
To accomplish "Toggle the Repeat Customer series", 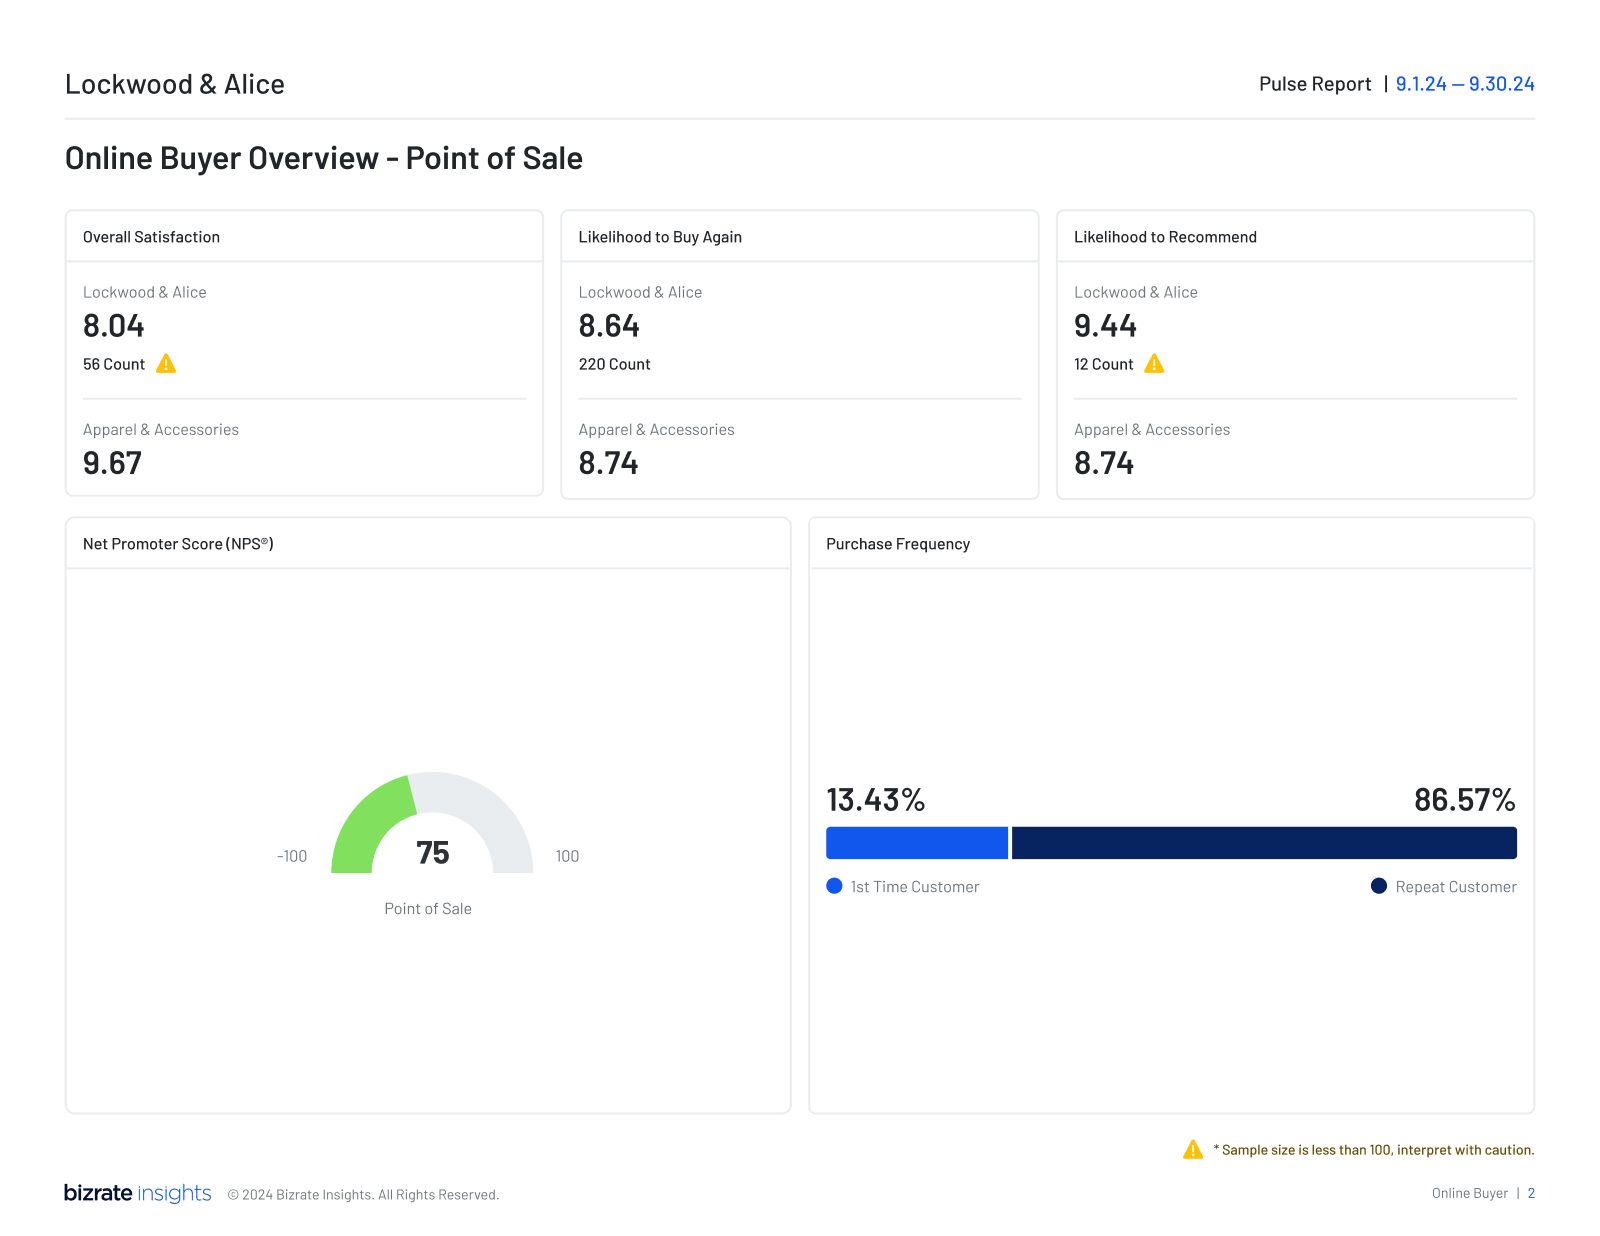I will point(1456,886).
